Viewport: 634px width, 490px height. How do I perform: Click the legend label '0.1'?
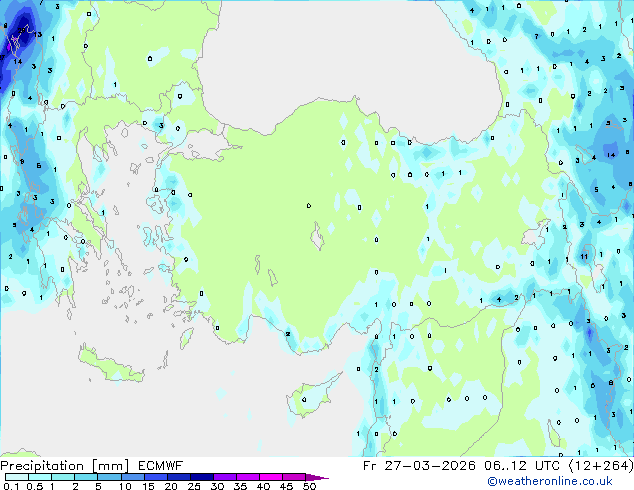[11, 486]
